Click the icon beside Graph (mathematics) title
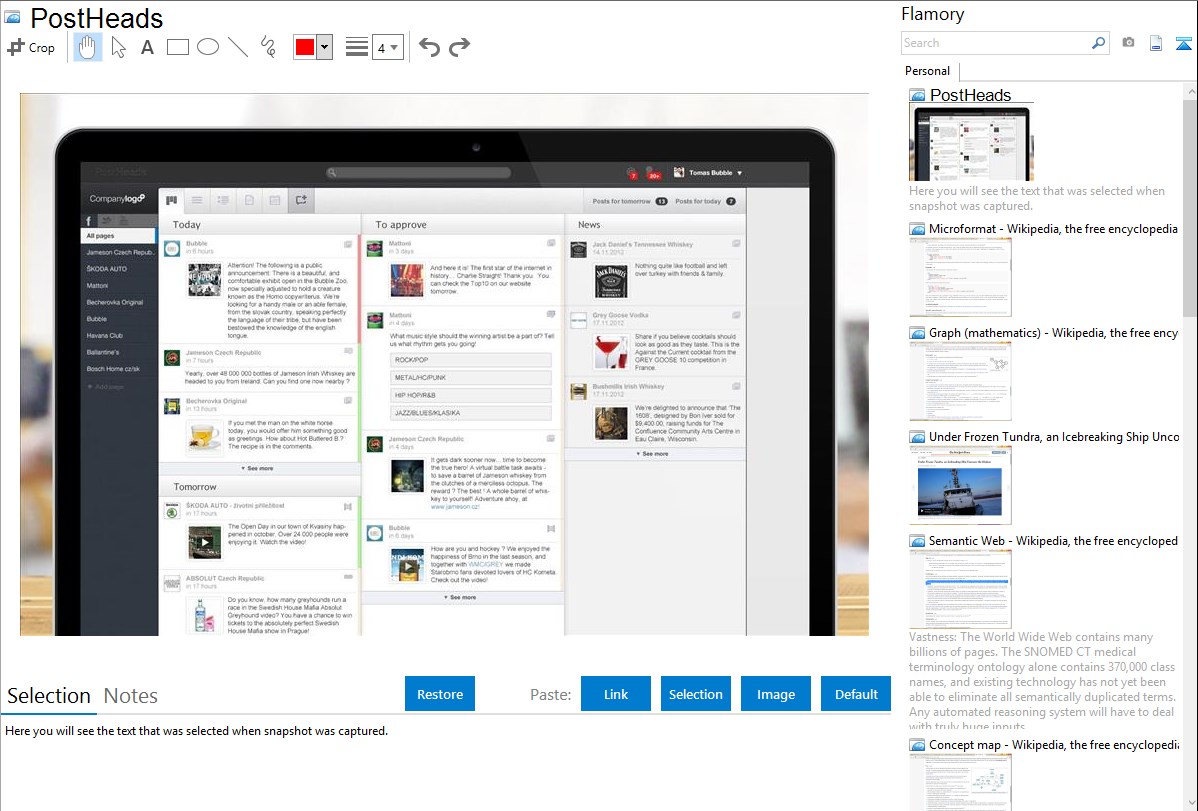The width and height of the screenshot is (1198, 811). coord(917,333)
